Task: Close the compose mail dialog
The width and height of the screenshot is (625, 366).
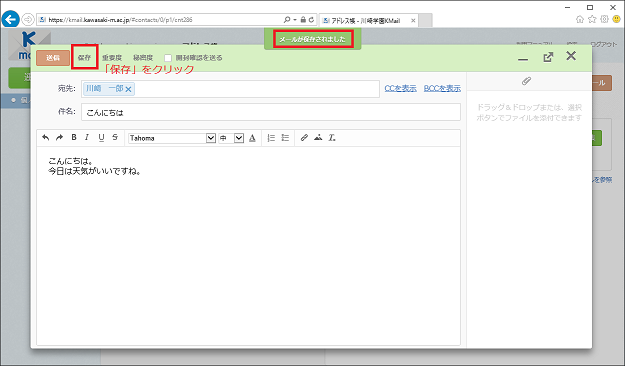Action: 571,56
